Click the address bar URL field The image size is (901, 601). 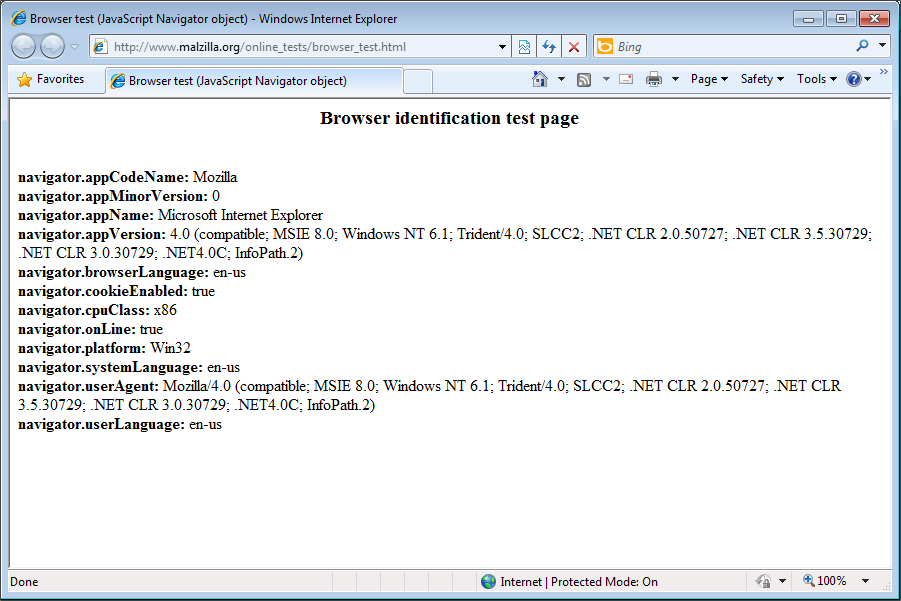point(299,47)
